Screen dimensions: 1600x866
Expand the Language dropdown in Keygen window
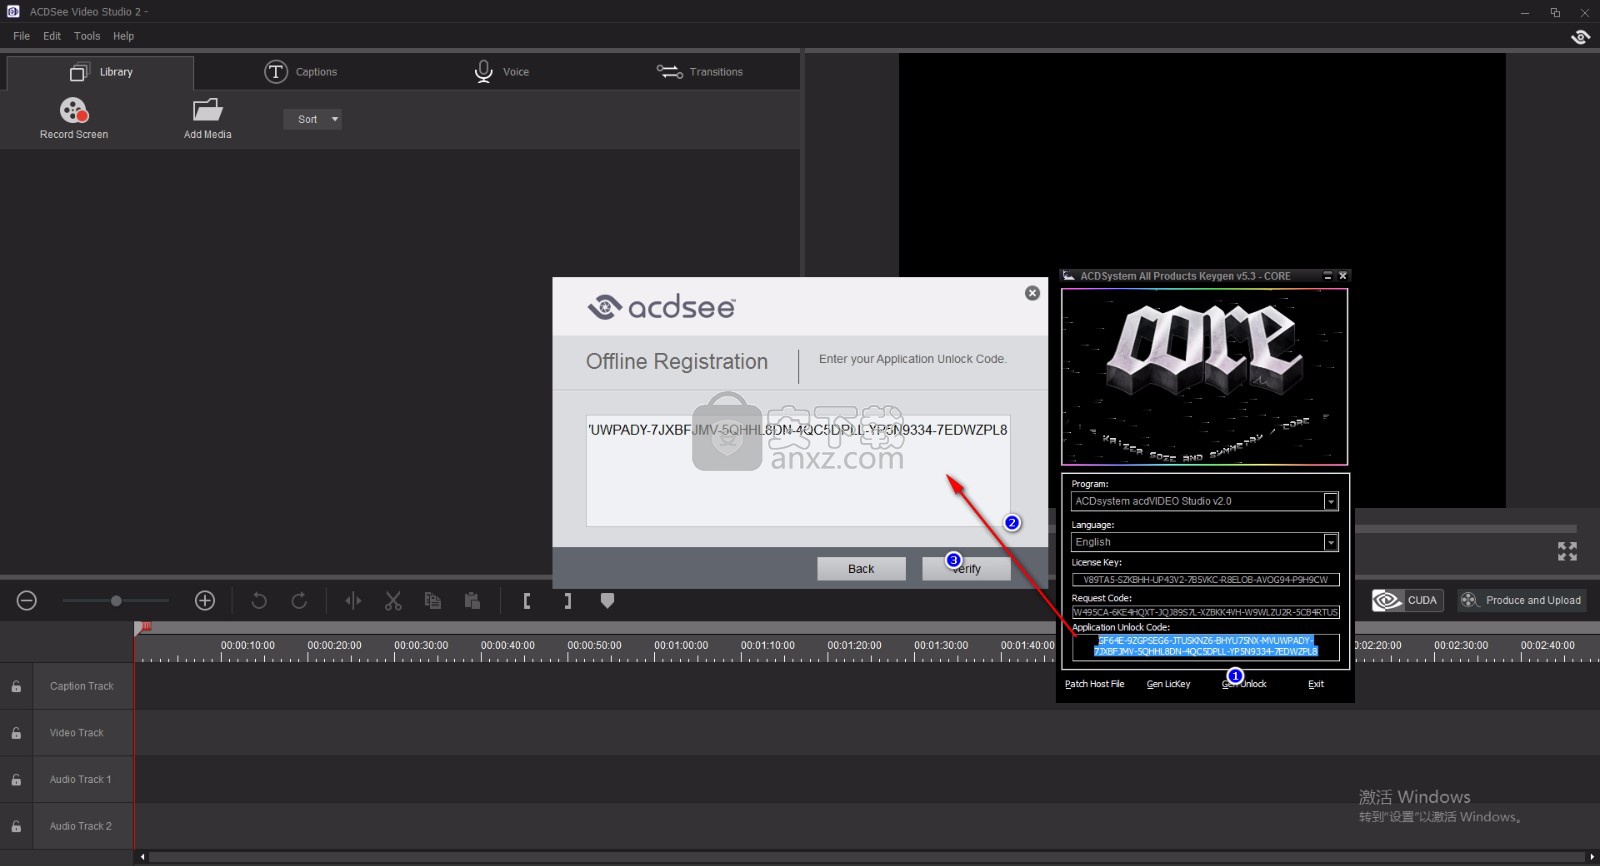tap(1330, 542)
